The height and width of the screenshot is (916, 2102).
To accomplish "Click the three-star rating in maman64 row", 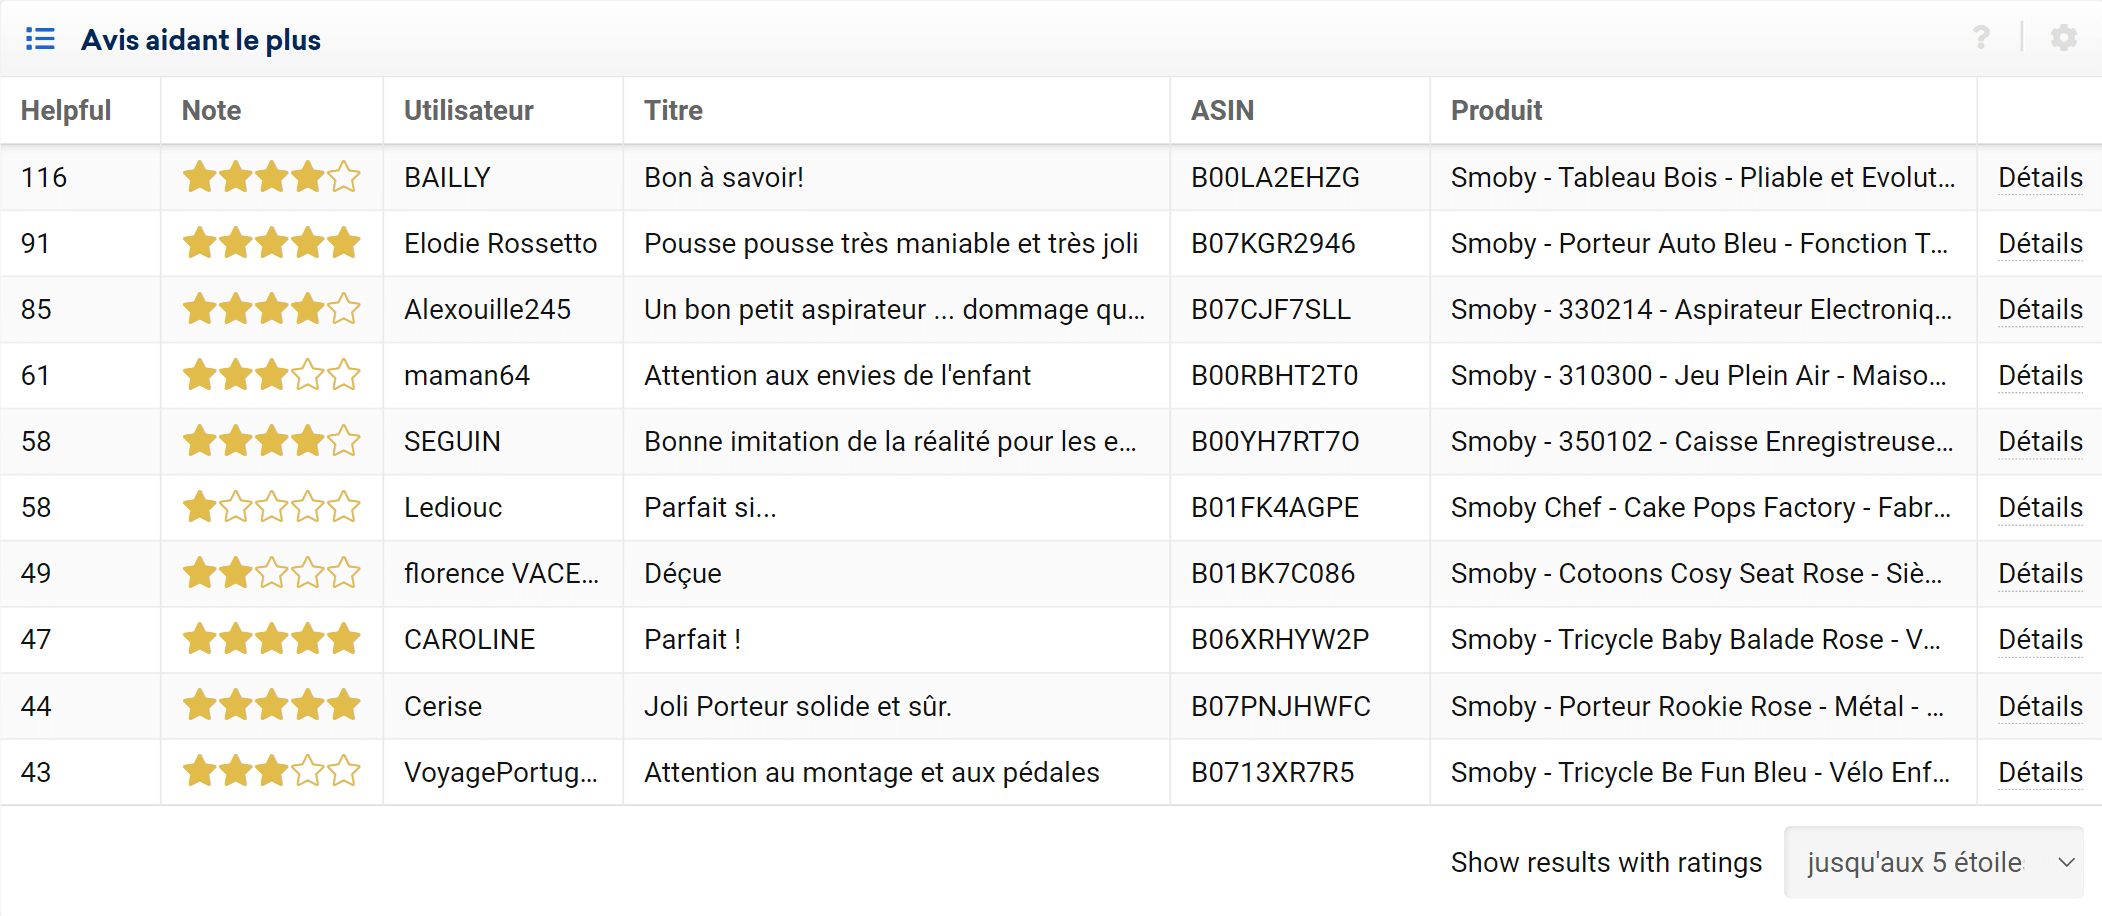I will (x=271, y=375).
